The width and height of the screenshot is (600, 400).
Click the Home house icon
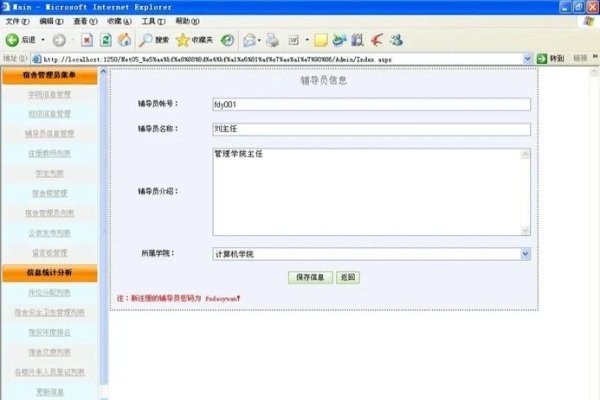124,40
